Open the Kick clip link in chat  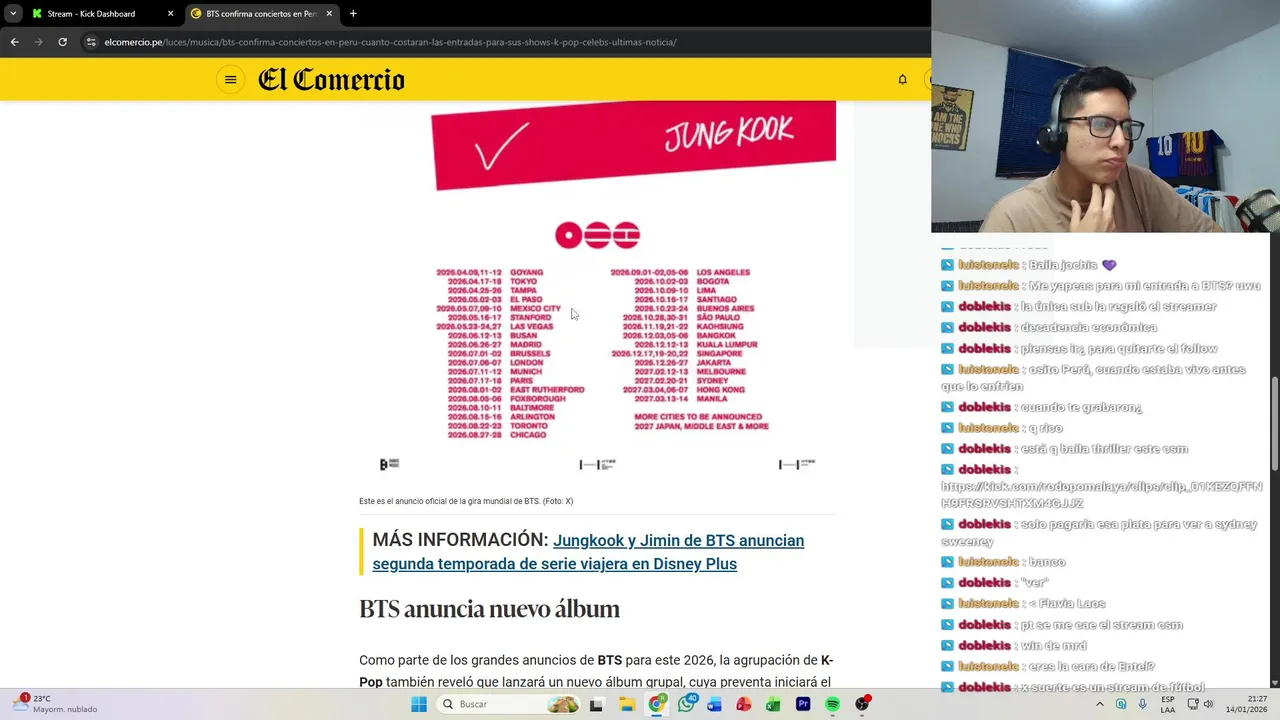[1101, 495]
